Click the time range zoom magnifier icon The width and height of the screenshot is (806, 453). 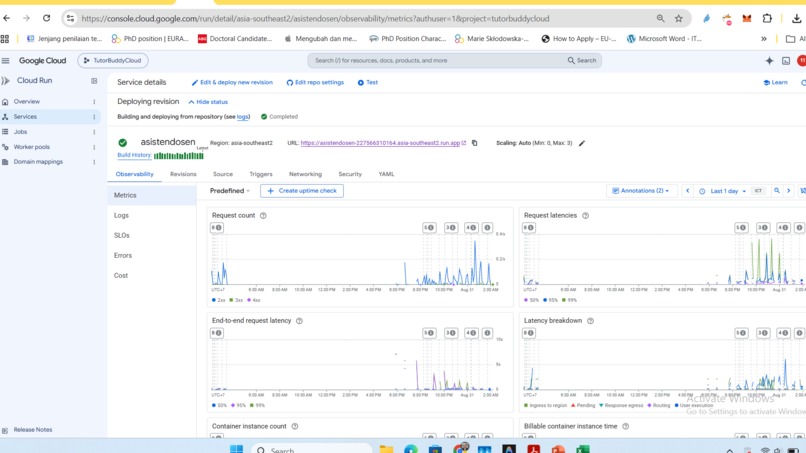777,191
